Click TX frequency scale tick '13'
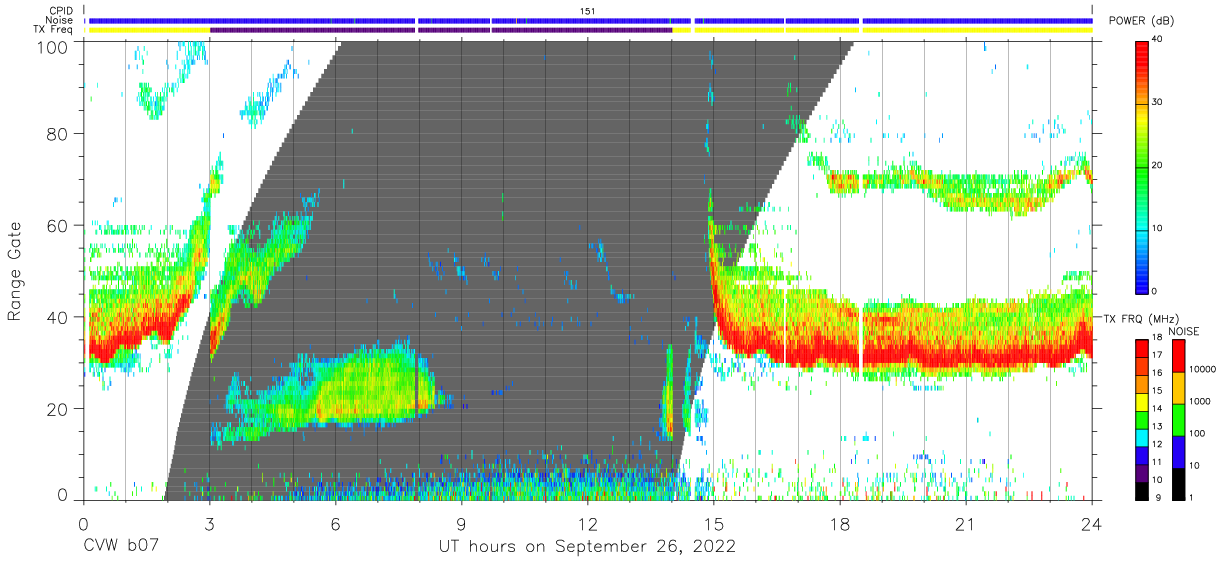 coord(1159,427)
